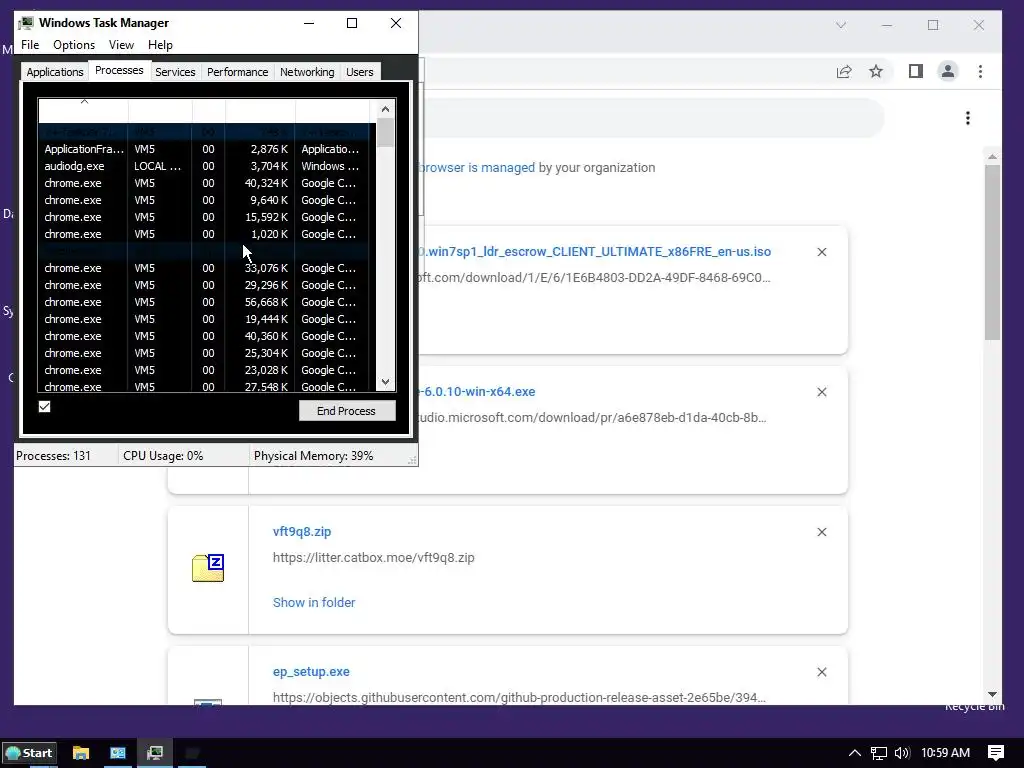The image size is (1024, 768).
Task: Select the audiodg.exe process row
Action: click(x=206, y=167)
